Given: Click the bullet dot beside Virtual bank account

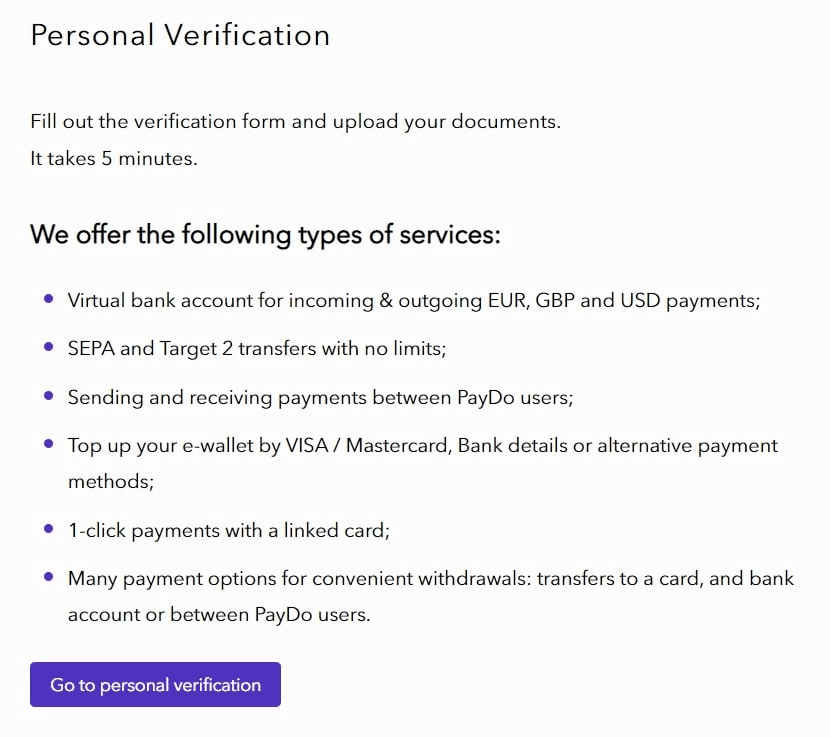Looking at the screenshot, I should click(x=49, y=299).
